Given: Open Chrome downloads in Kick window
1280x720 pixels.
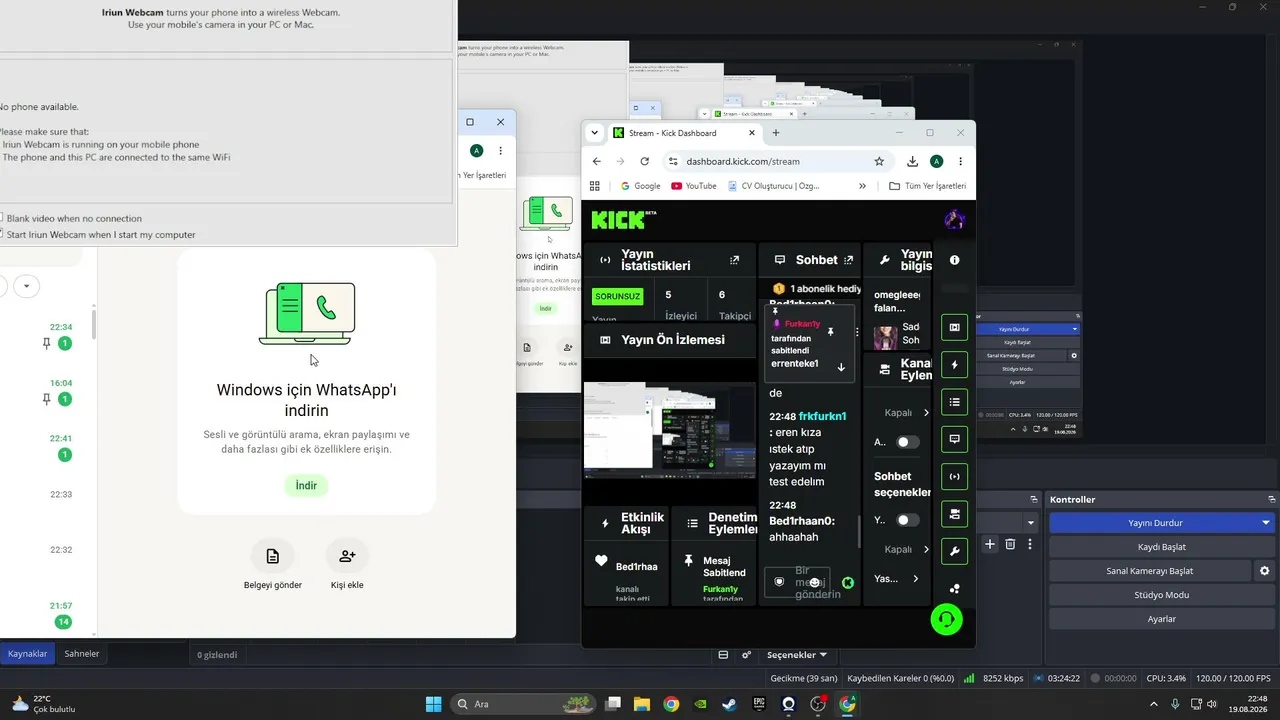Looking at the screenshot, I should (x=912, y=161).
